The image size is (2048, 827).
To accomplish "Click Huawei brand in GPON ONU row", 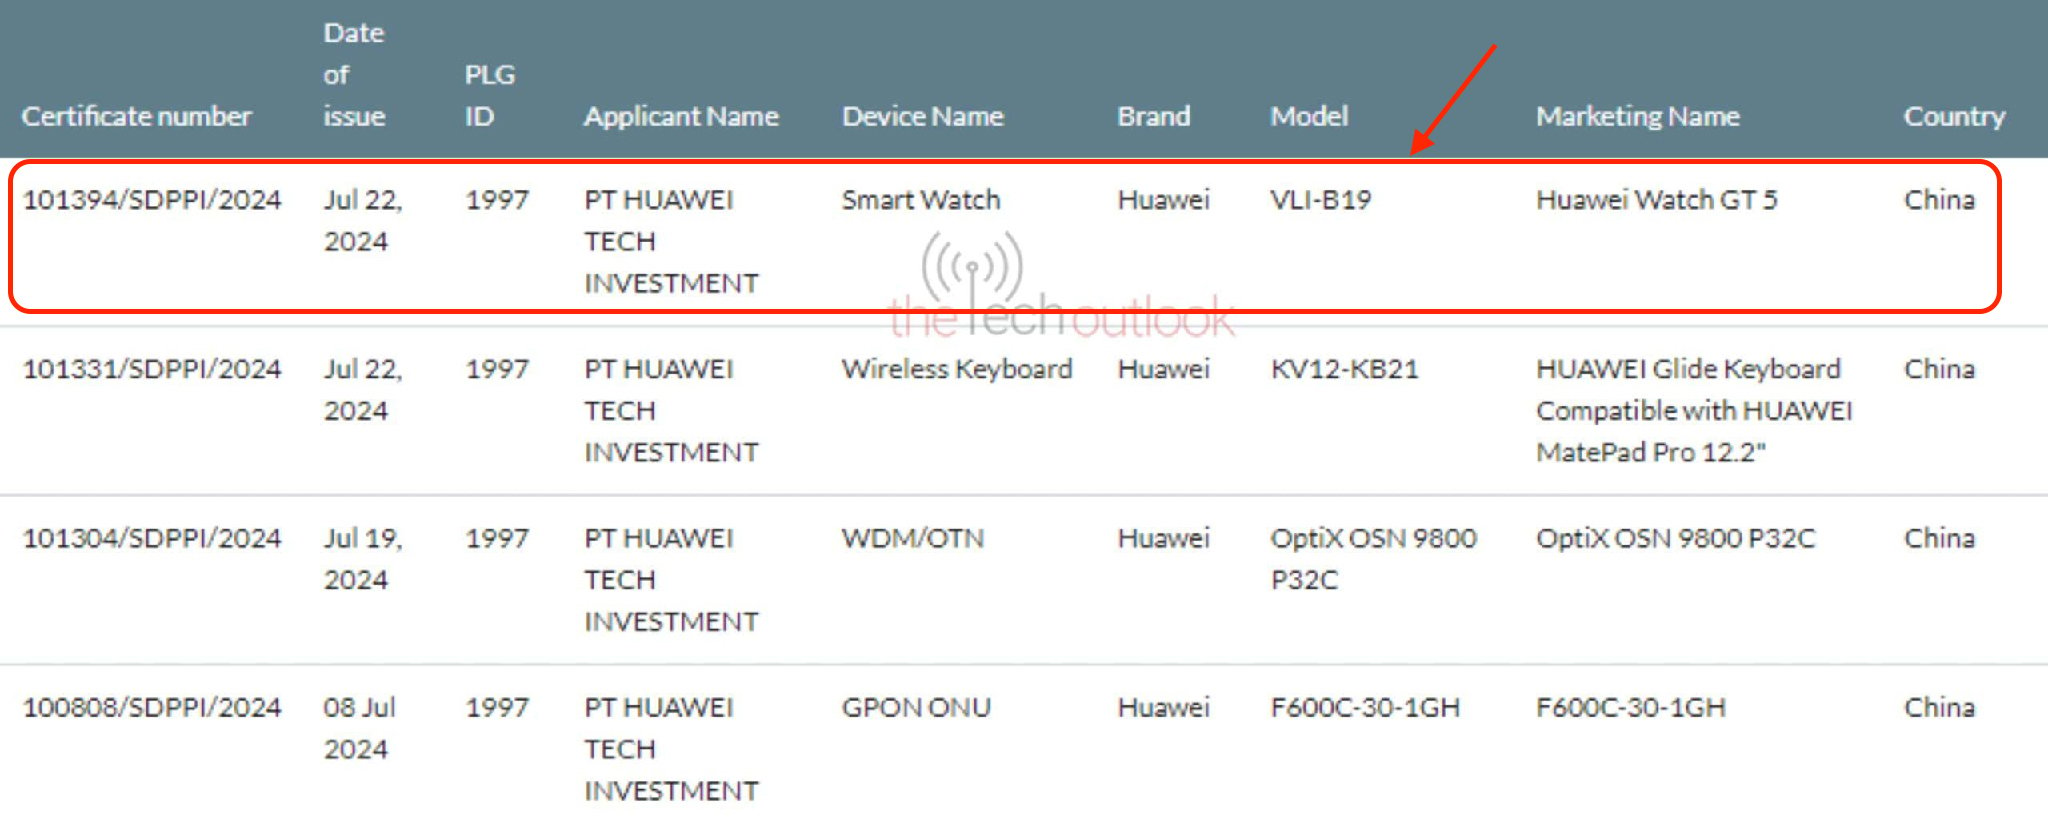I will pos(1163,707).
